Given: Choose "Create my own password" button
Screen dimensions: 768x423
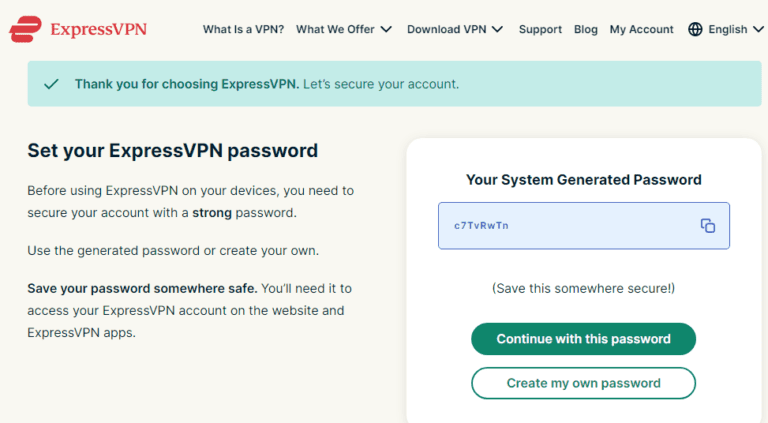Looking at the screenshot, I should tap(583, 383).
